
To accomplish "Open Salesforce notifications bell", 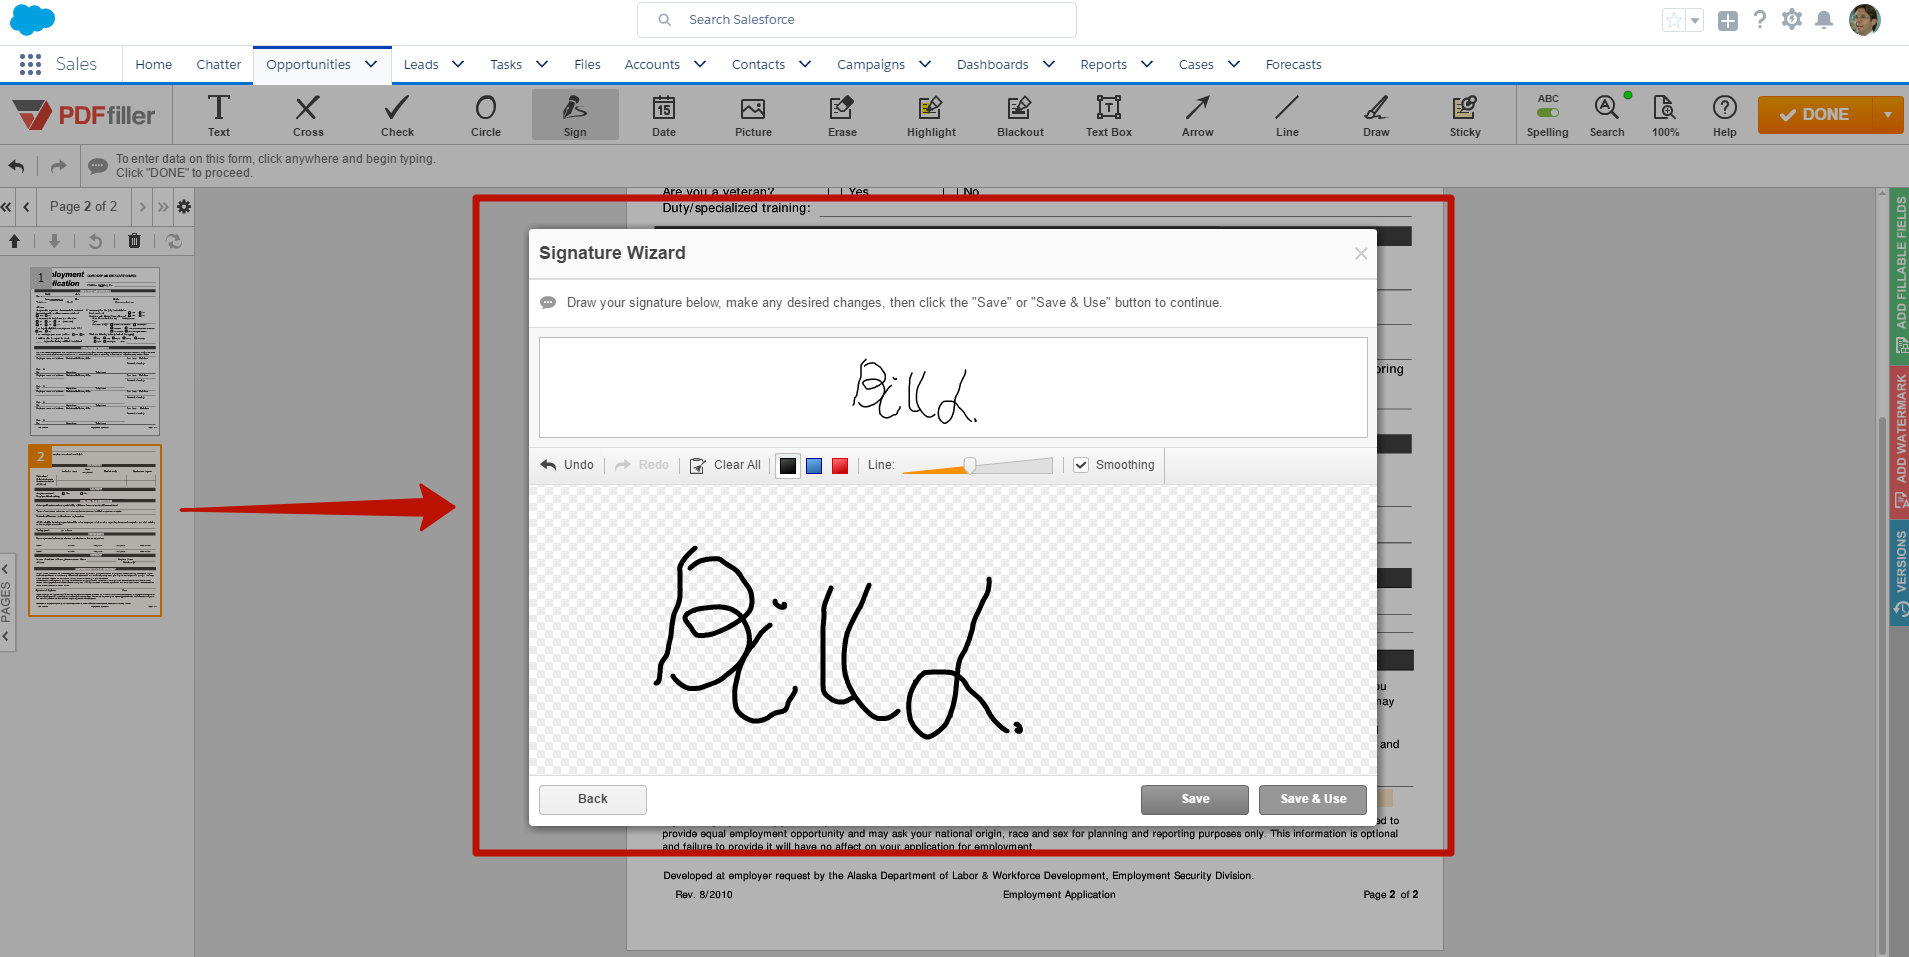I will coord(1824,20).
